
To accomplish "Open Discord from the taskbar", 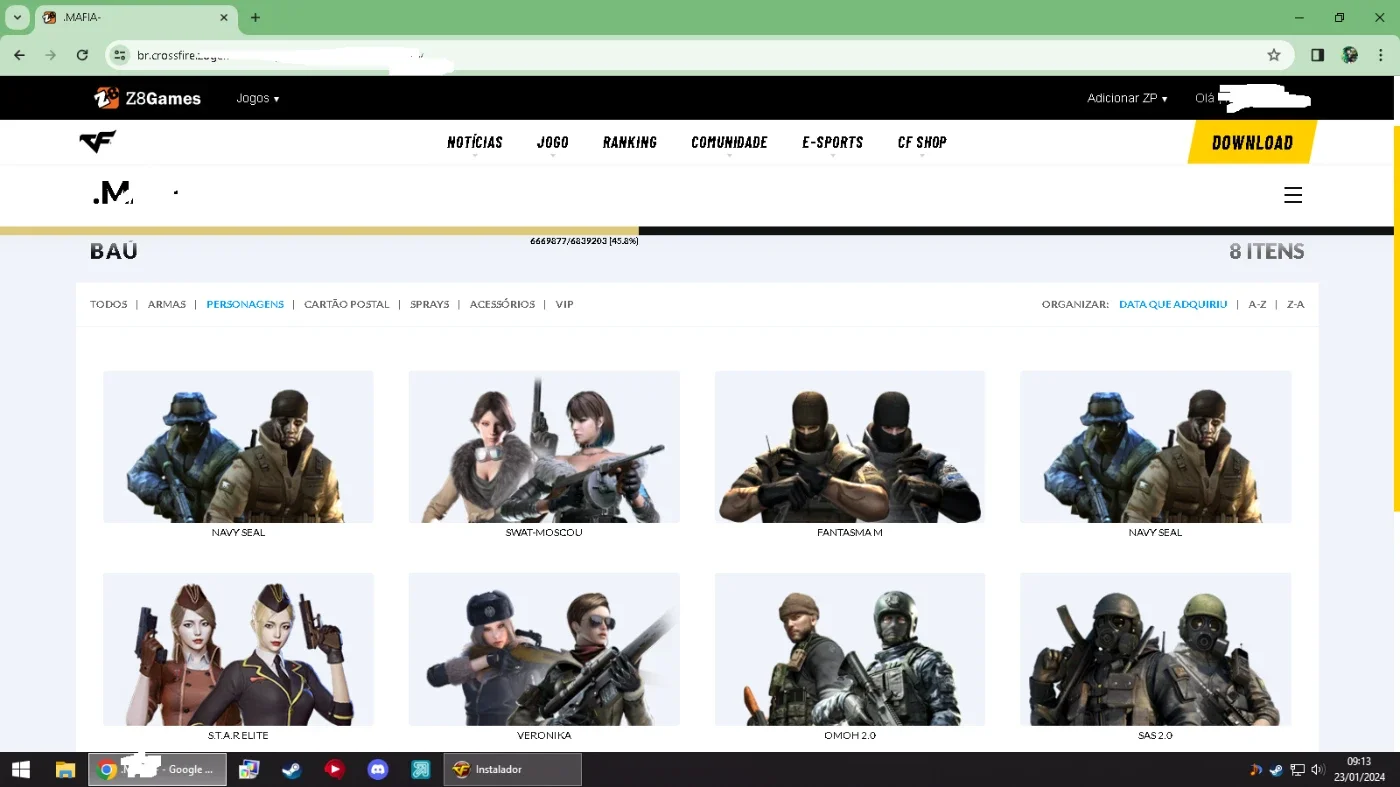I will tap(377, 770).
